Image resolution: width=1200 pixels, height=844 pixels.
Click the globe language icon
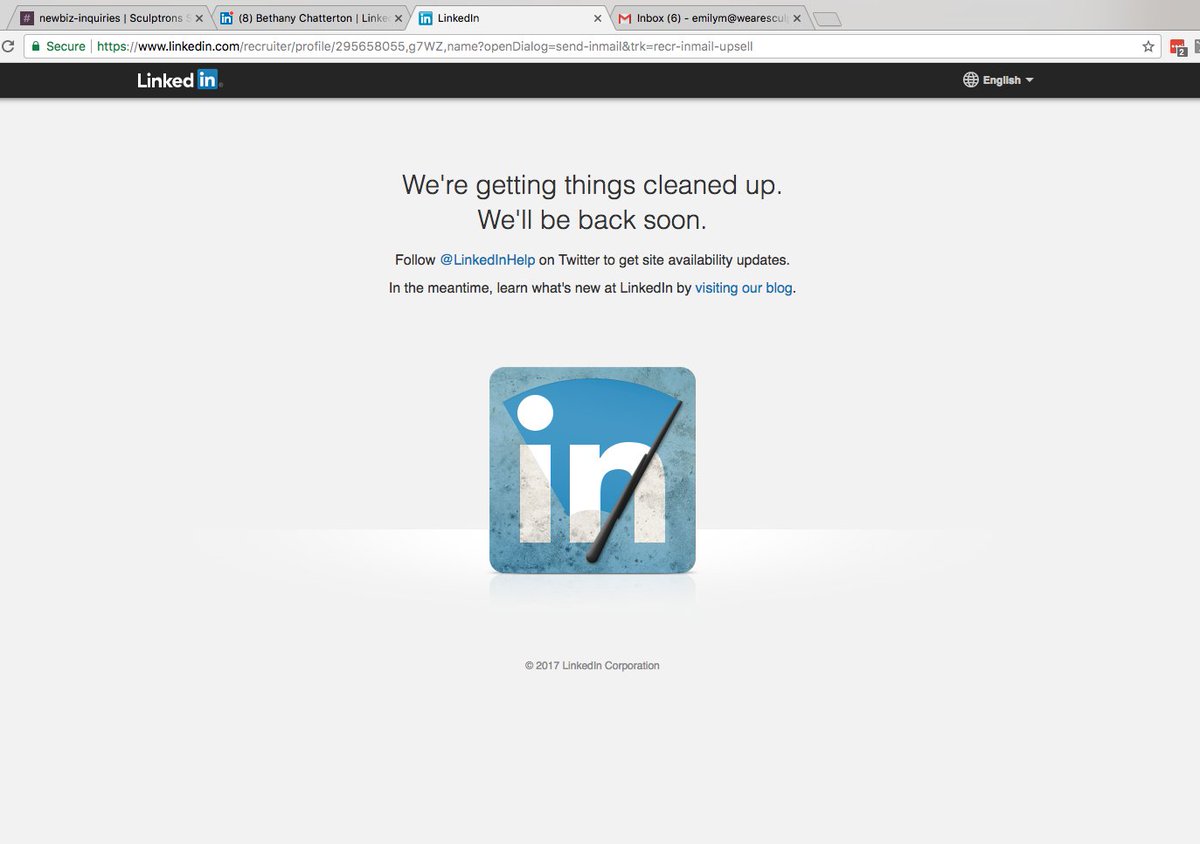point(970,80)
